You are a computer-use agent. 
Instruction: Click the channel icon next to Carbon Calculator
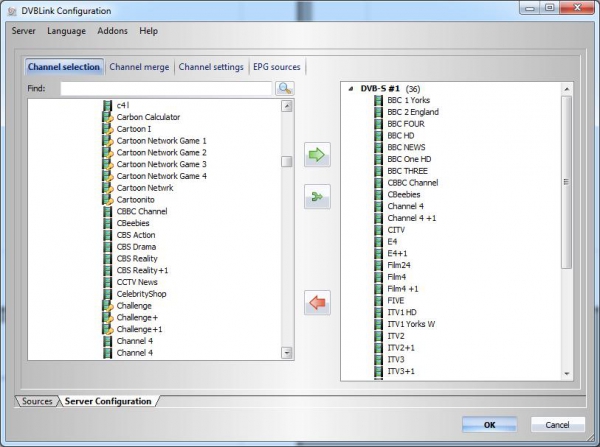108,117
